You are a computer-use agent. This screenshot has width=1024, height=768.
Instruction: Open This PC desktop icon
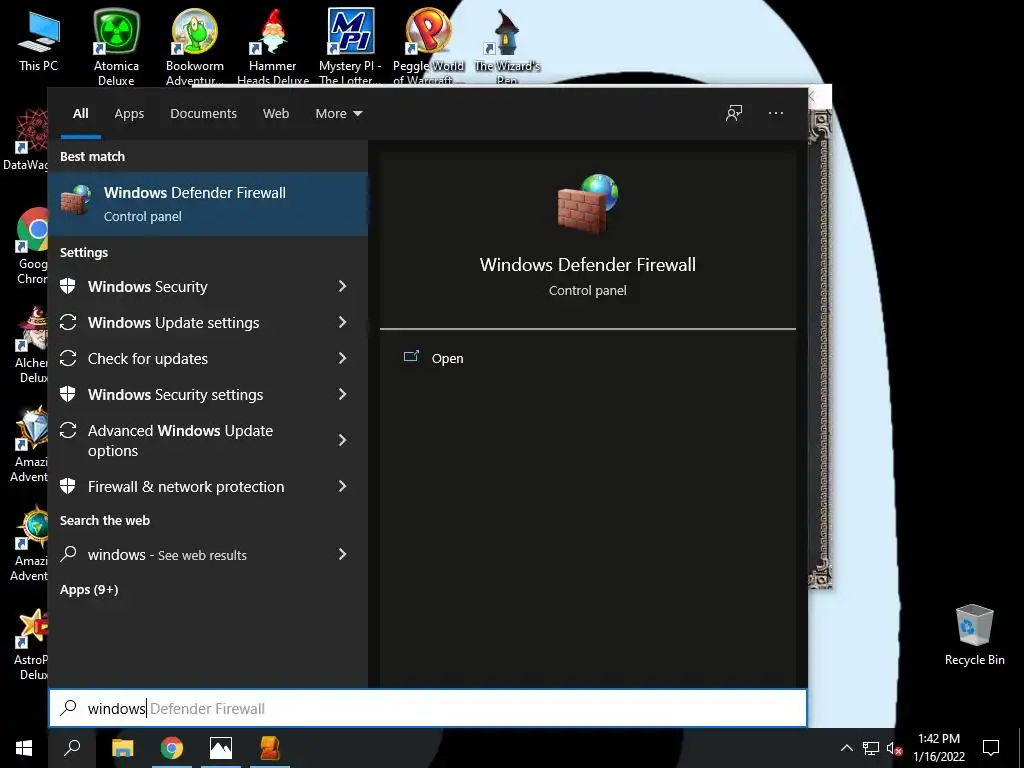click(39, 41)
